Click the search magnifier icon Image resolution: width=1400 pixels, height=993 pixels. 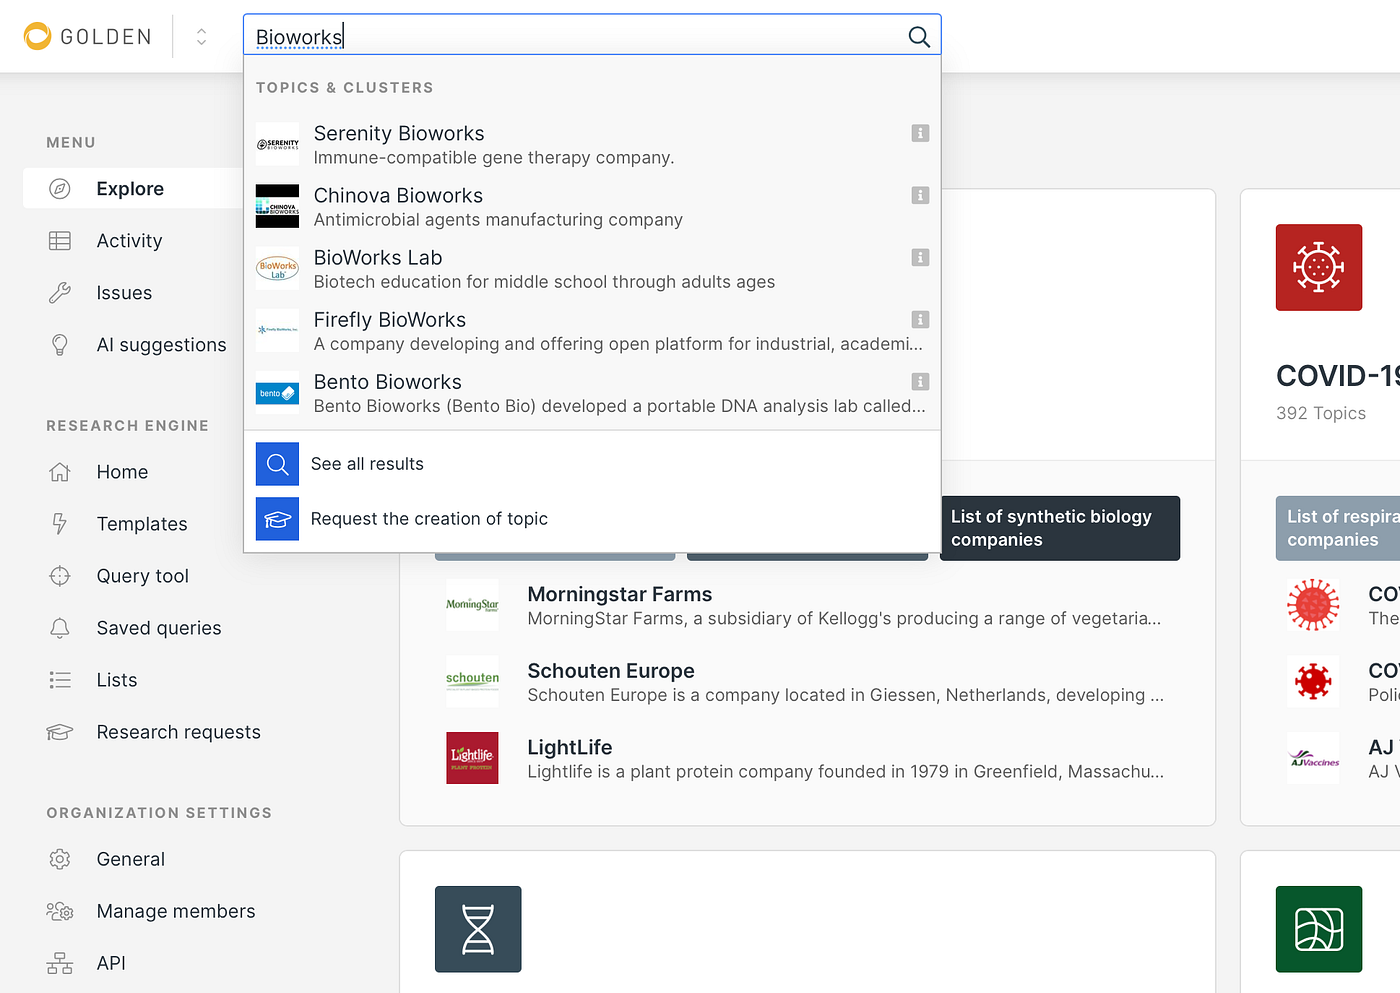(x=919, y=37)
